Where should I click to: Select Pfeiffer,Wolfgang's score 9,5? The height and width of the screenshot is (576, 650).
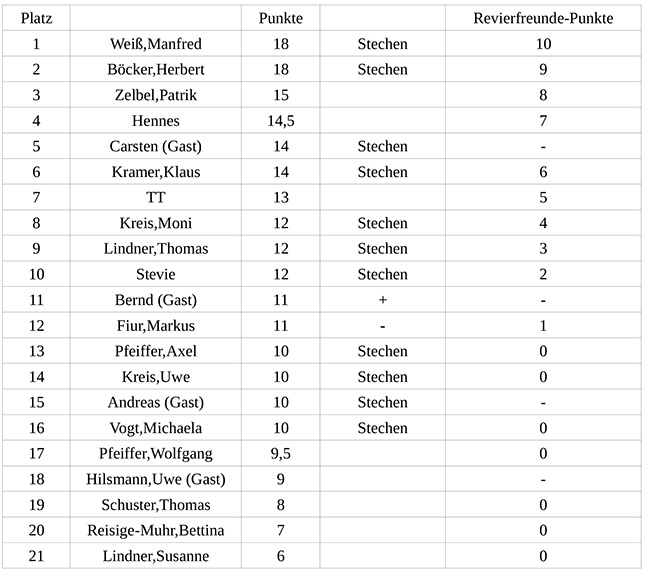281,454
